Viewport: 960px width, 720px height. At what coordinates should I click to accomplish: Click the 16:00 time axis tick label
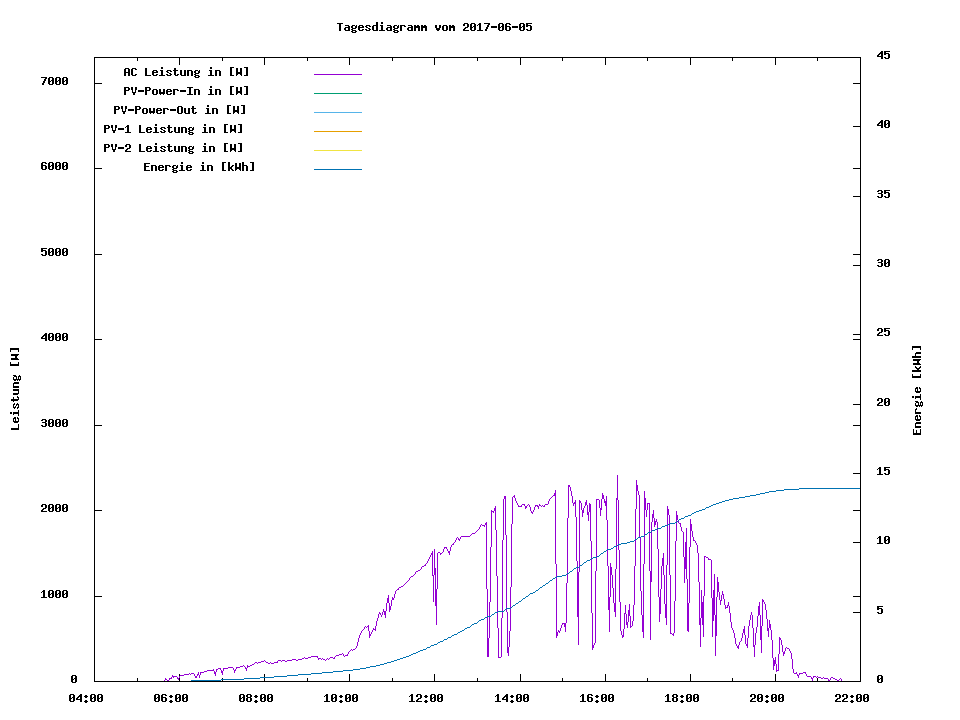pos(597,698)
